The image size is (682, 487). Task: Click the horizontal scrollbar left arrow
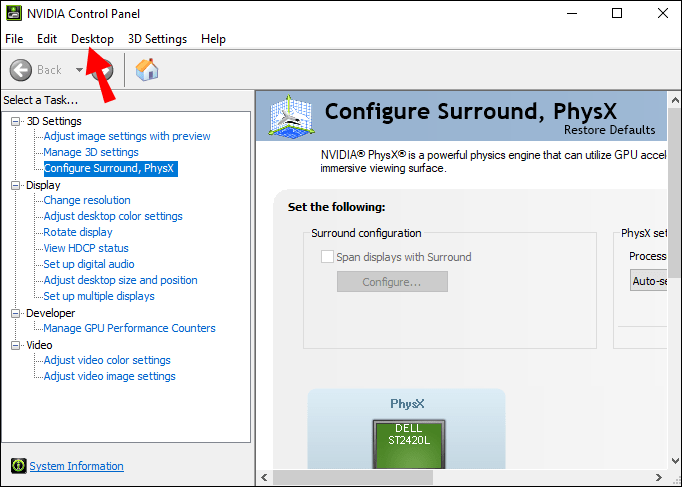click(x=264, y=478)
